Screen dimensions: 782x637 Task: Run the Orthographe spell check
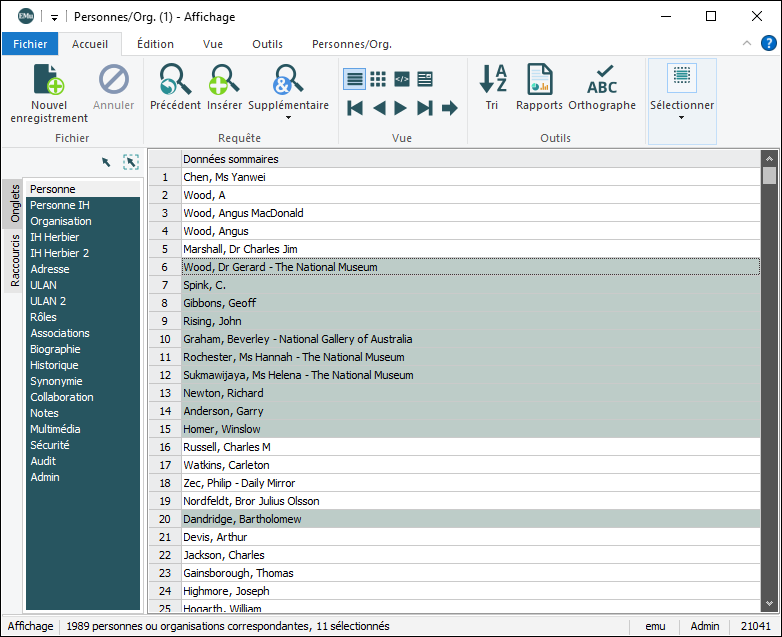(x=602, y=80)
